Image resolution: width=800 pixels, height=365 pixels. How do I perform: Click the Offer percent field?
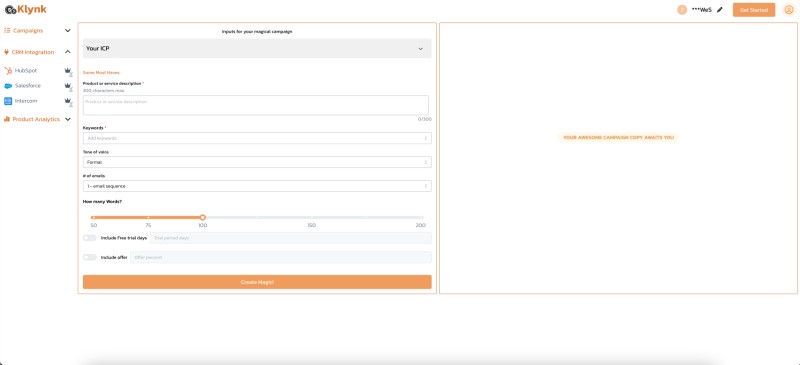281,257
